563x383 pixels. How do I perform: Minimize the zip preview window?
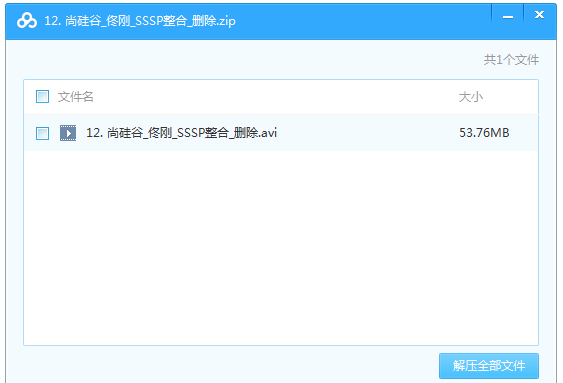[508, 17]
